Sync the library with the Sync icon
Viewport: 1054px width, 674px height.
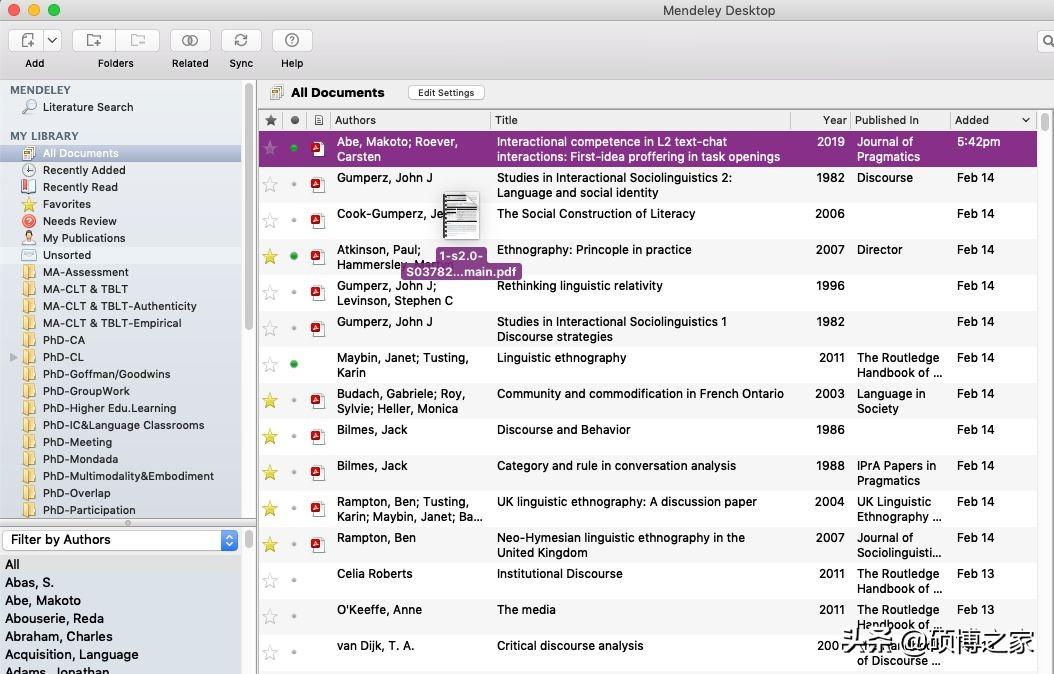(241, 40)
